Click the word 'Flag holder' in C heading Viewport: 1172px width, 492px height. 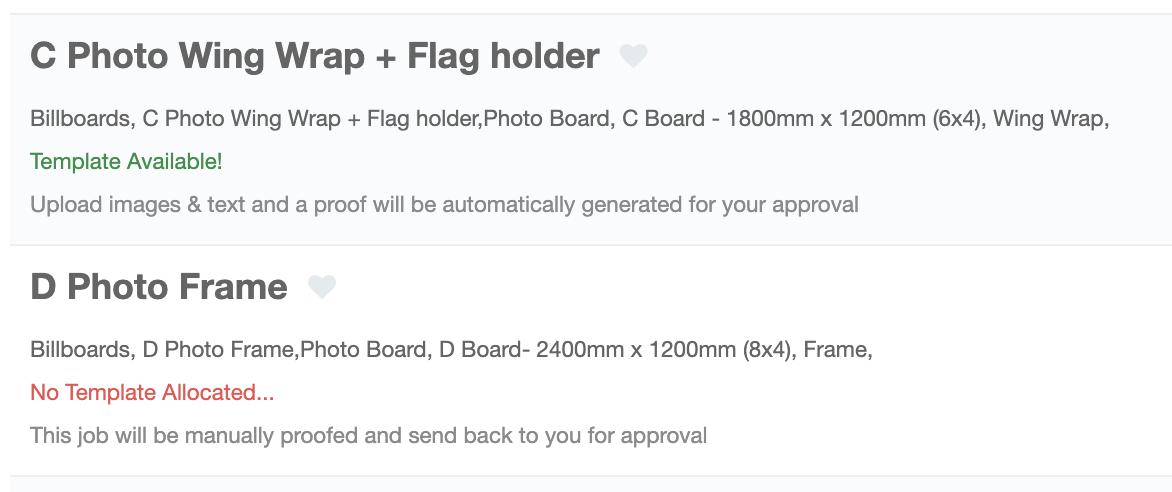coord(503,57)
